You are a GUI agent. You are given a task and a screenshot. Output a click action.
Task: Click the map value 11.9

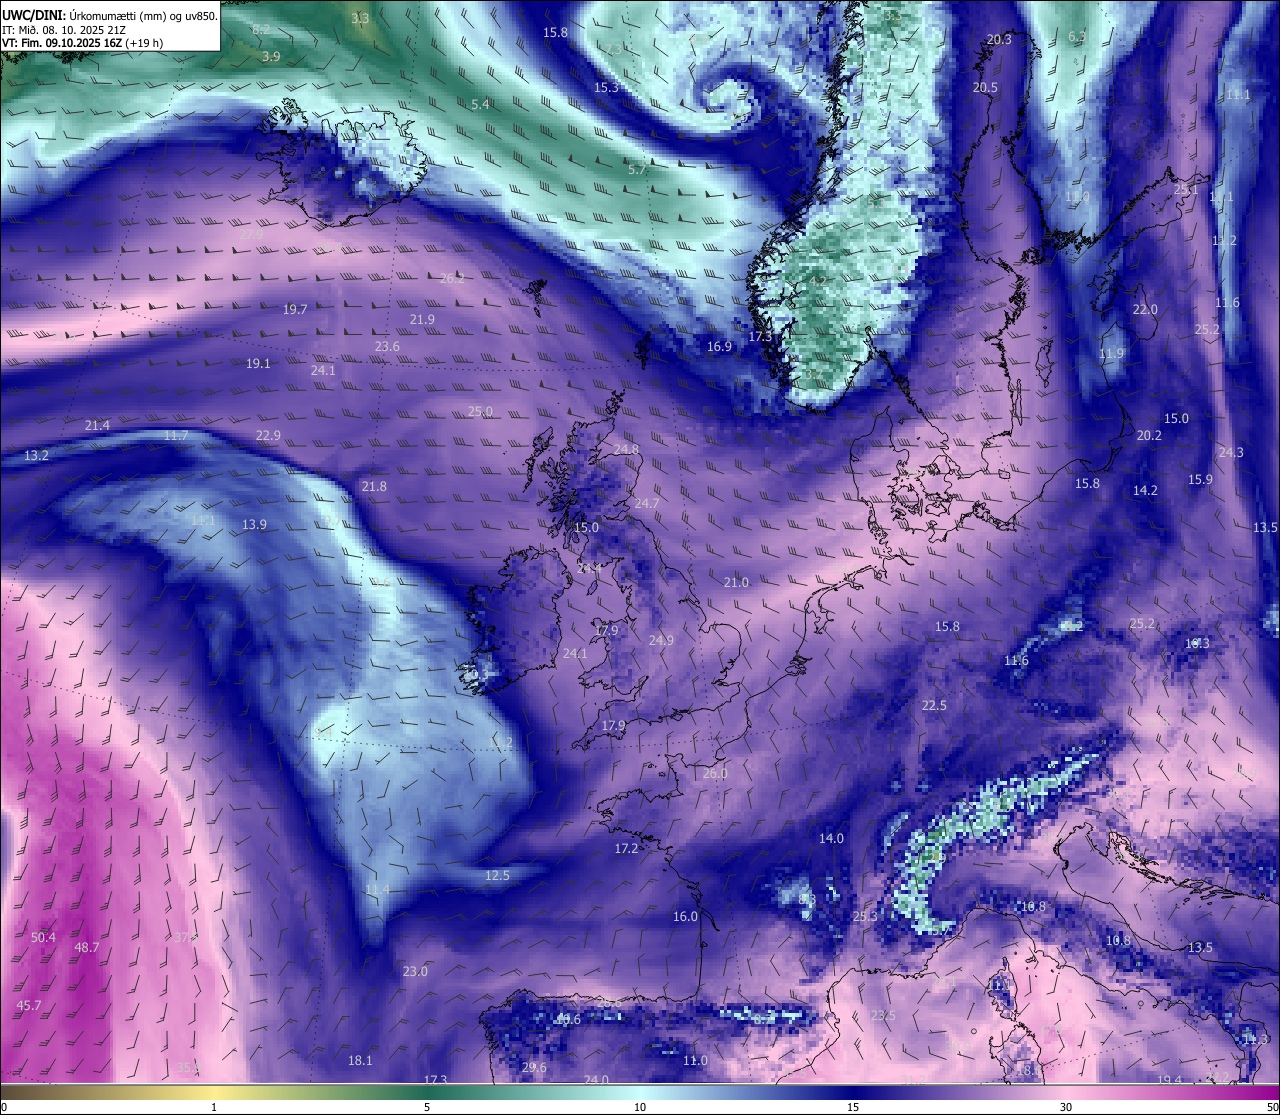pos(1111,354)
